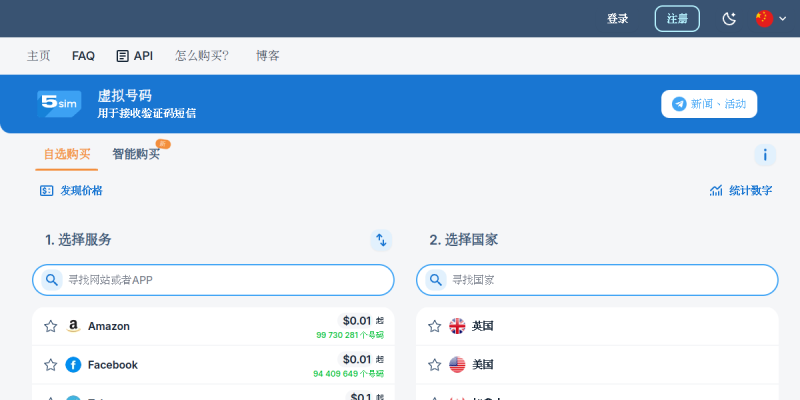Open the 发现价格 link
800x400 pixels.
pyautogui.click(x=71, y=191)
